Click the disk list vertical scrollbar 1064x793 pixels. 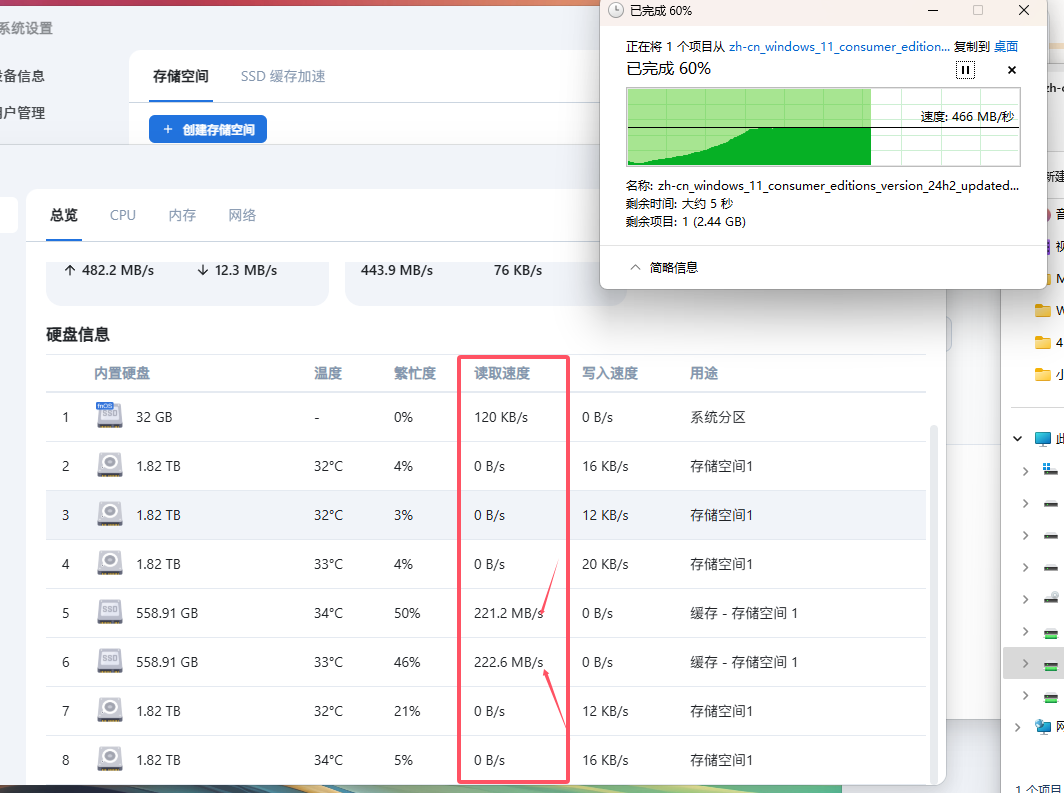point(935,600)
